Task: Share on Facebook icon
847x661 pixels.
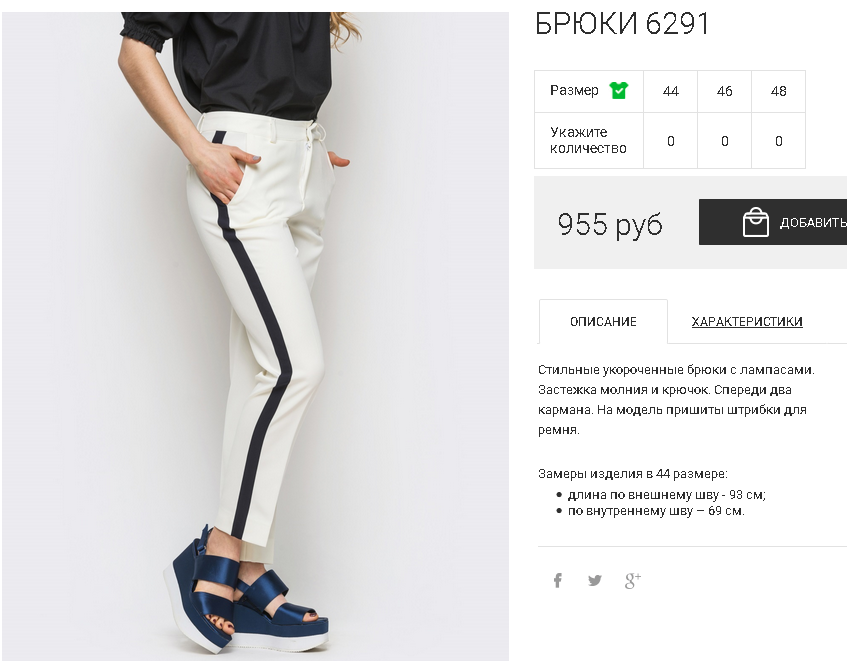Action: pos(557,581)
